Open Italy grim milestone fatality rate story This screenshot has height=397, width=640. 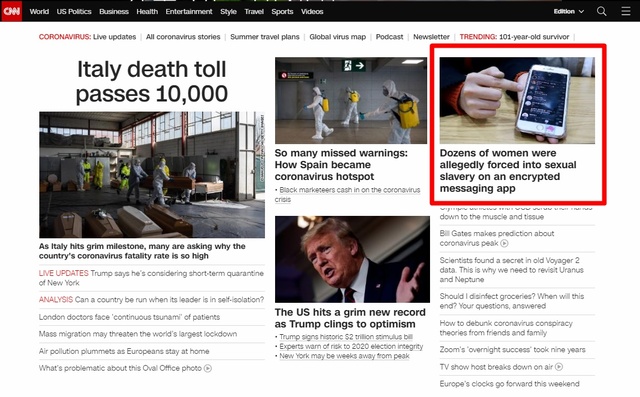coord(142,251)
